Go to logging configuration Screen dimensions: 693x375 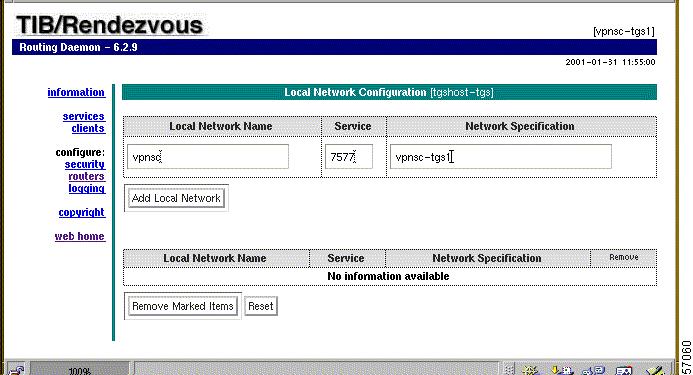tap(87, 188)
